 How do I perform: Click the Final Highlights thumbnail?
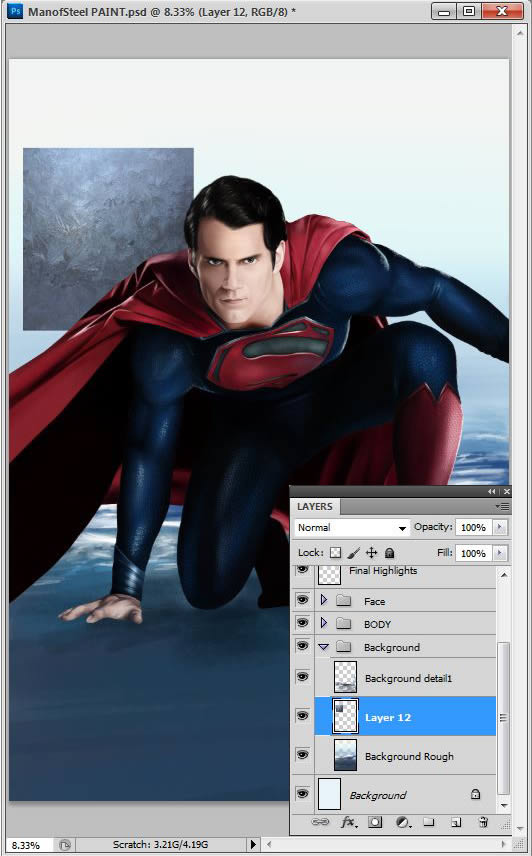(x=329, y=575)
